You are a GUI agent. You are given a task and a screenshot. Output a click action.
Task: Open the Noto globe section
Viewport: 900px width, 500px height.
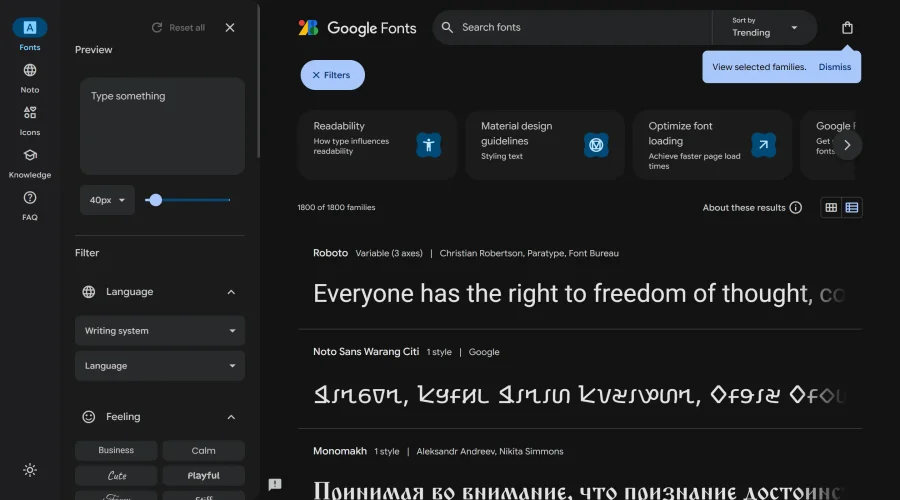(x=30, y=78)
